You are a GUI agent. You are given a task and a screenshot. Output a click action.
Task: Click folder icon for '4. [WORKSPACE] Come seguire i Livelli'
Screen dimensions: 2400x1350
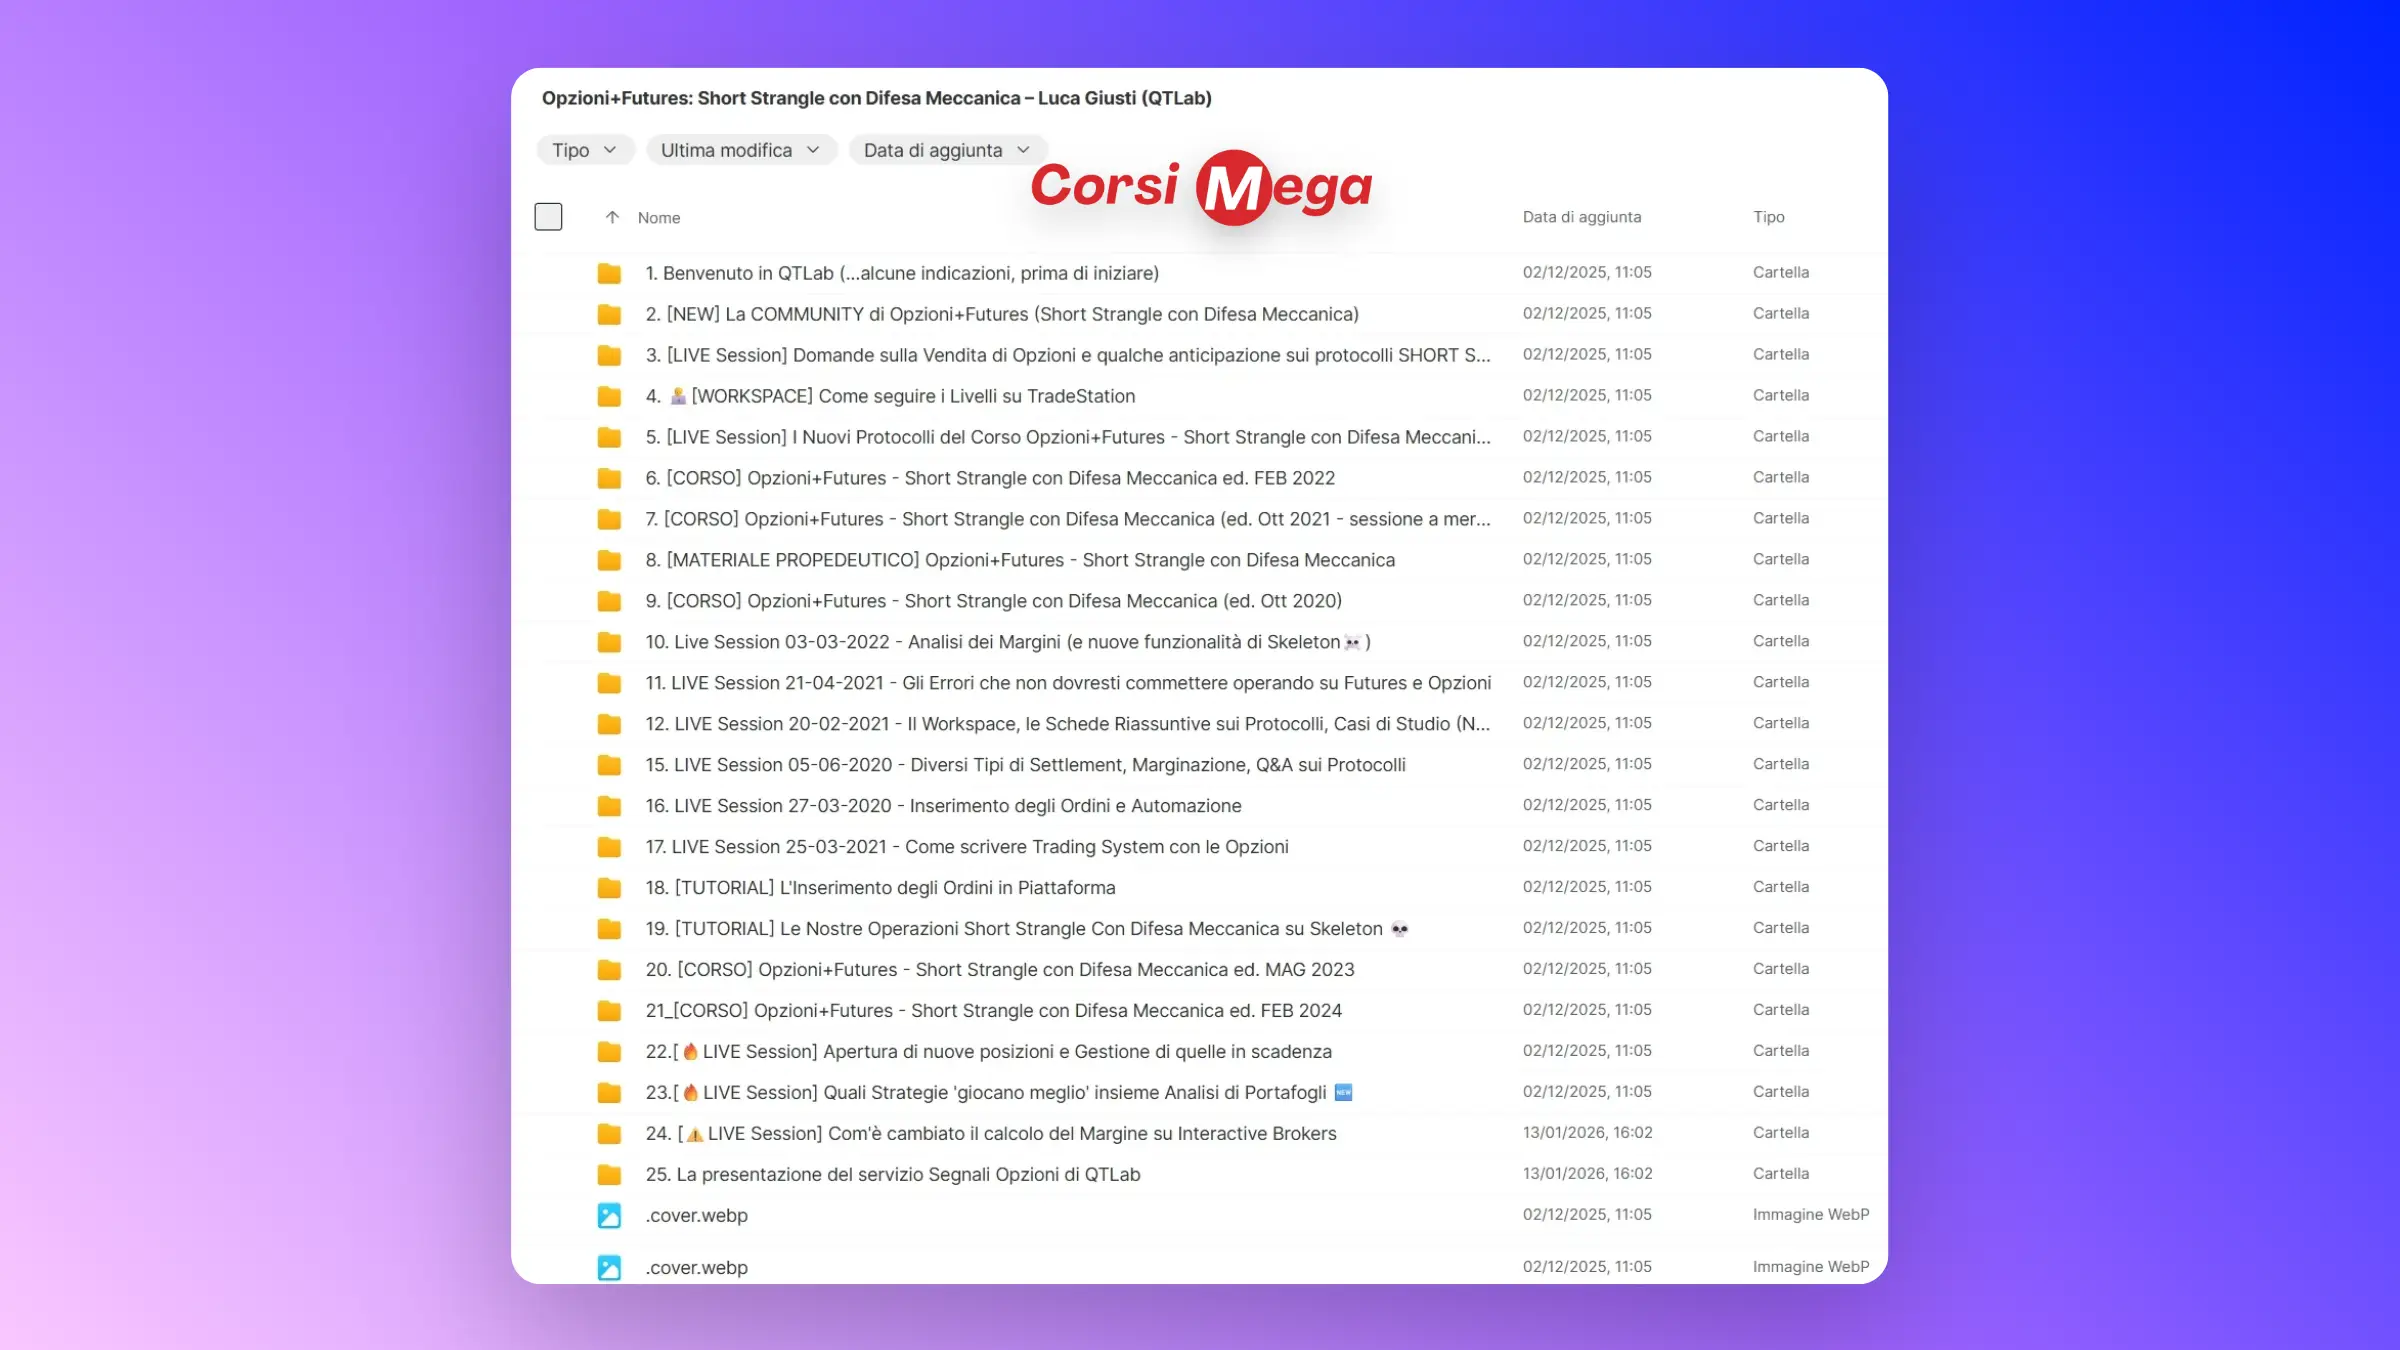coord(609,396)
